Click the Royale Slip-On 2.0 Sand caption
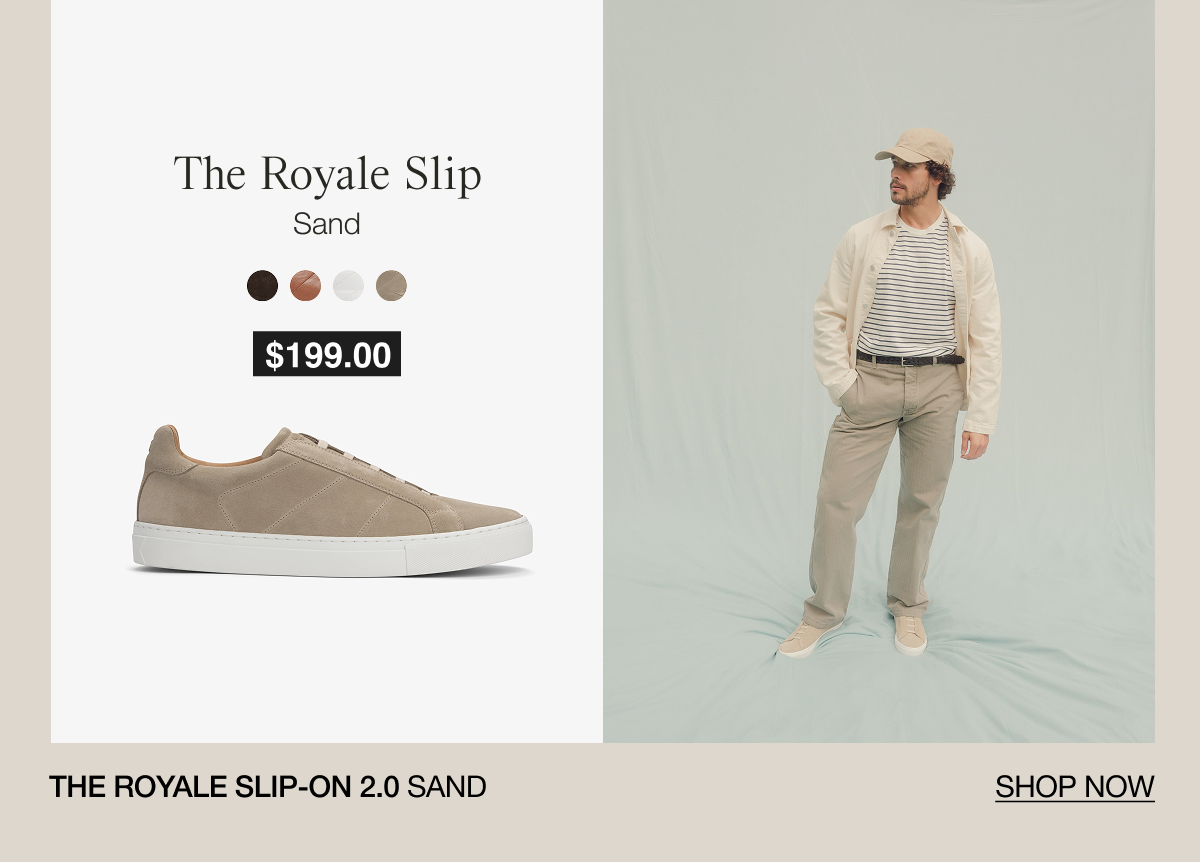 268,787
